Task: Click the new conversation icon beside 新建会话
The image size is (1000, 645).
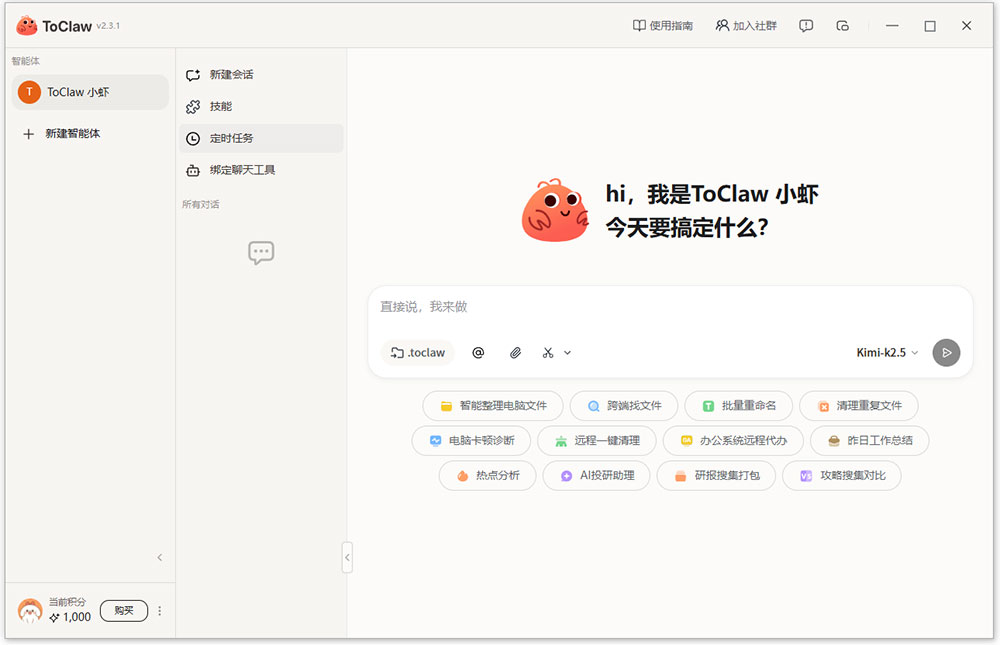Action: (x=193, y=75)
